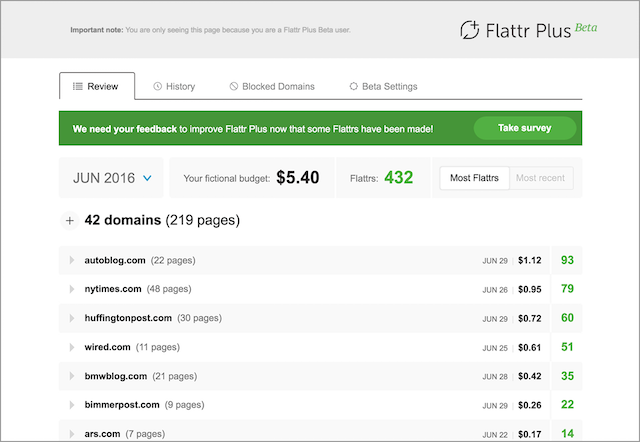
Task: Expand the autoblog.com row
Action: (x=72, y=260)
